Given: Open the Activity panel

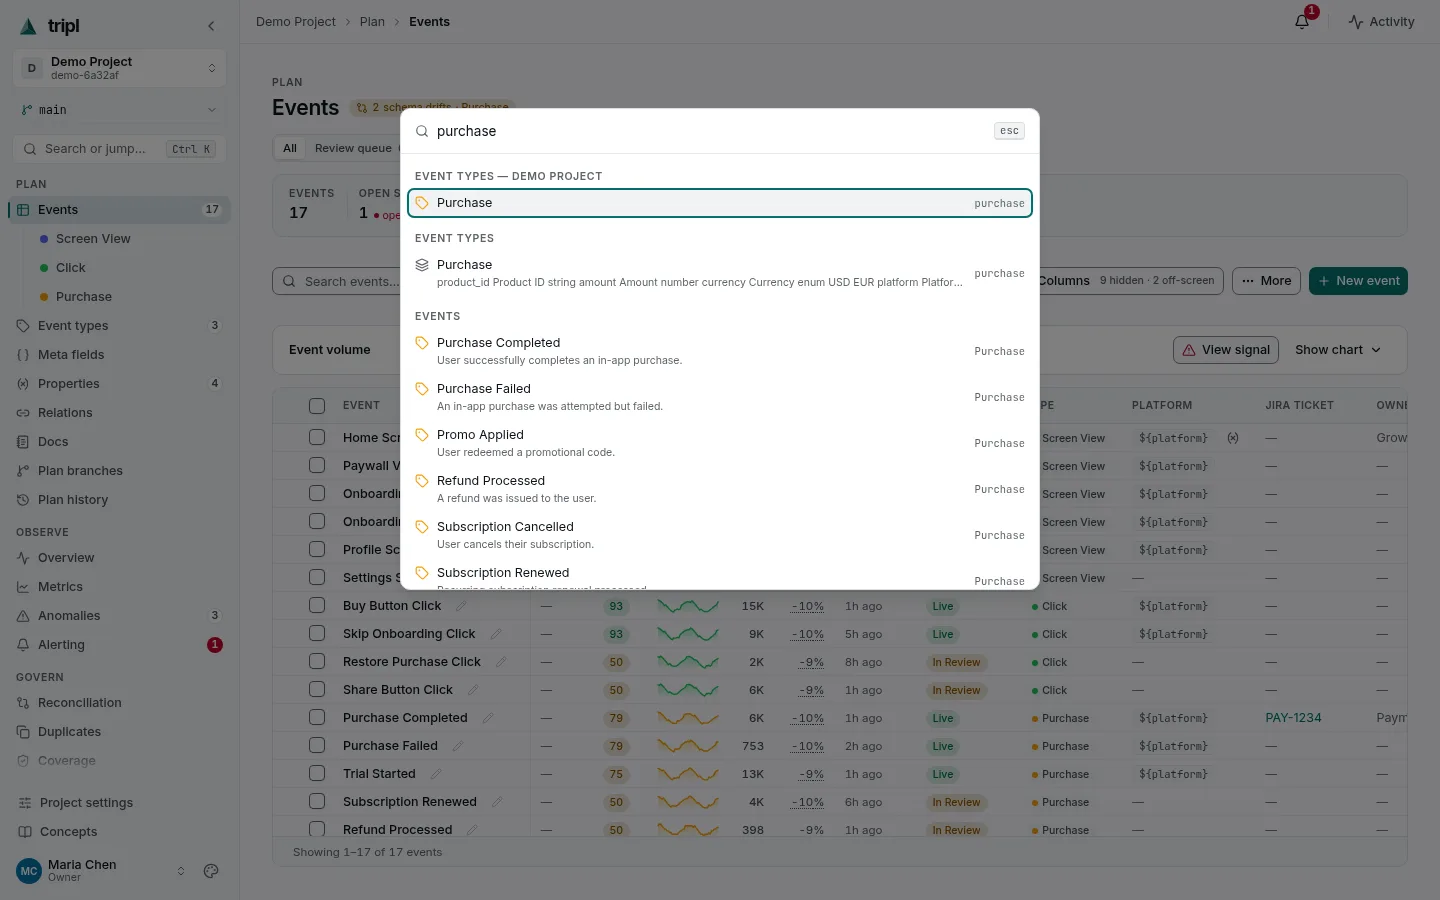Looking at the screenshot, I should 1381,21.
